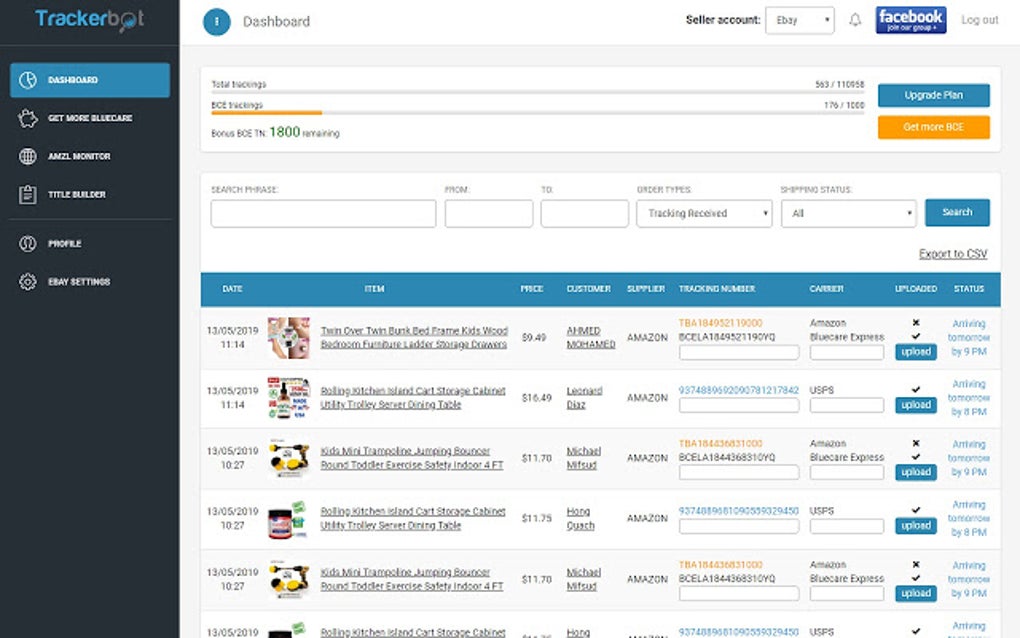Click upload button in Hong Quach row
The image size is (1020, 638).
pyautogui.click(x=916, y=525)
